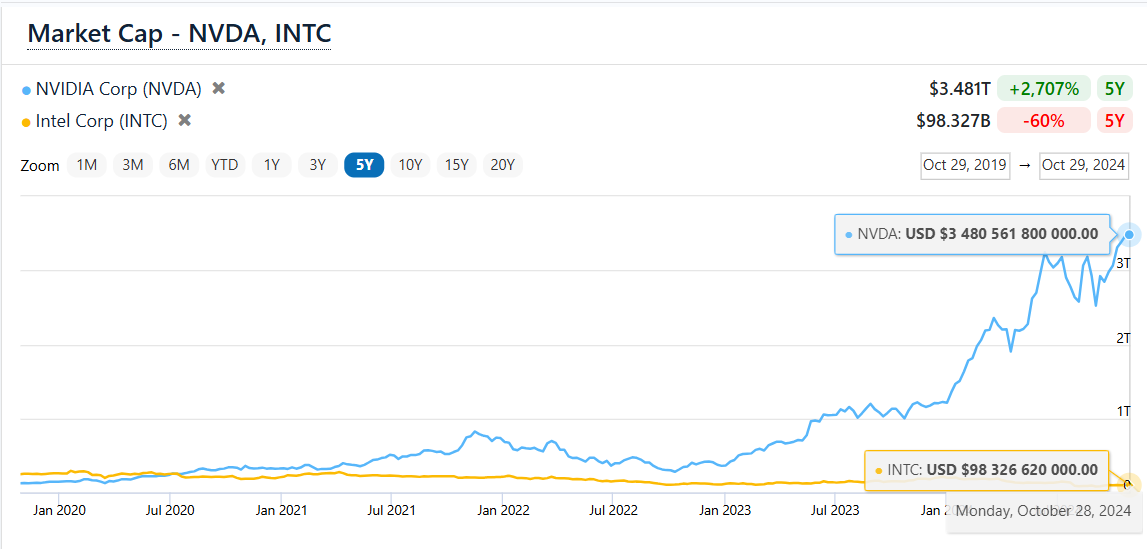Screen dimensions: 1147x549
Task: Edit the start date Oct 29, 2019
Action: tap(962, 165)
